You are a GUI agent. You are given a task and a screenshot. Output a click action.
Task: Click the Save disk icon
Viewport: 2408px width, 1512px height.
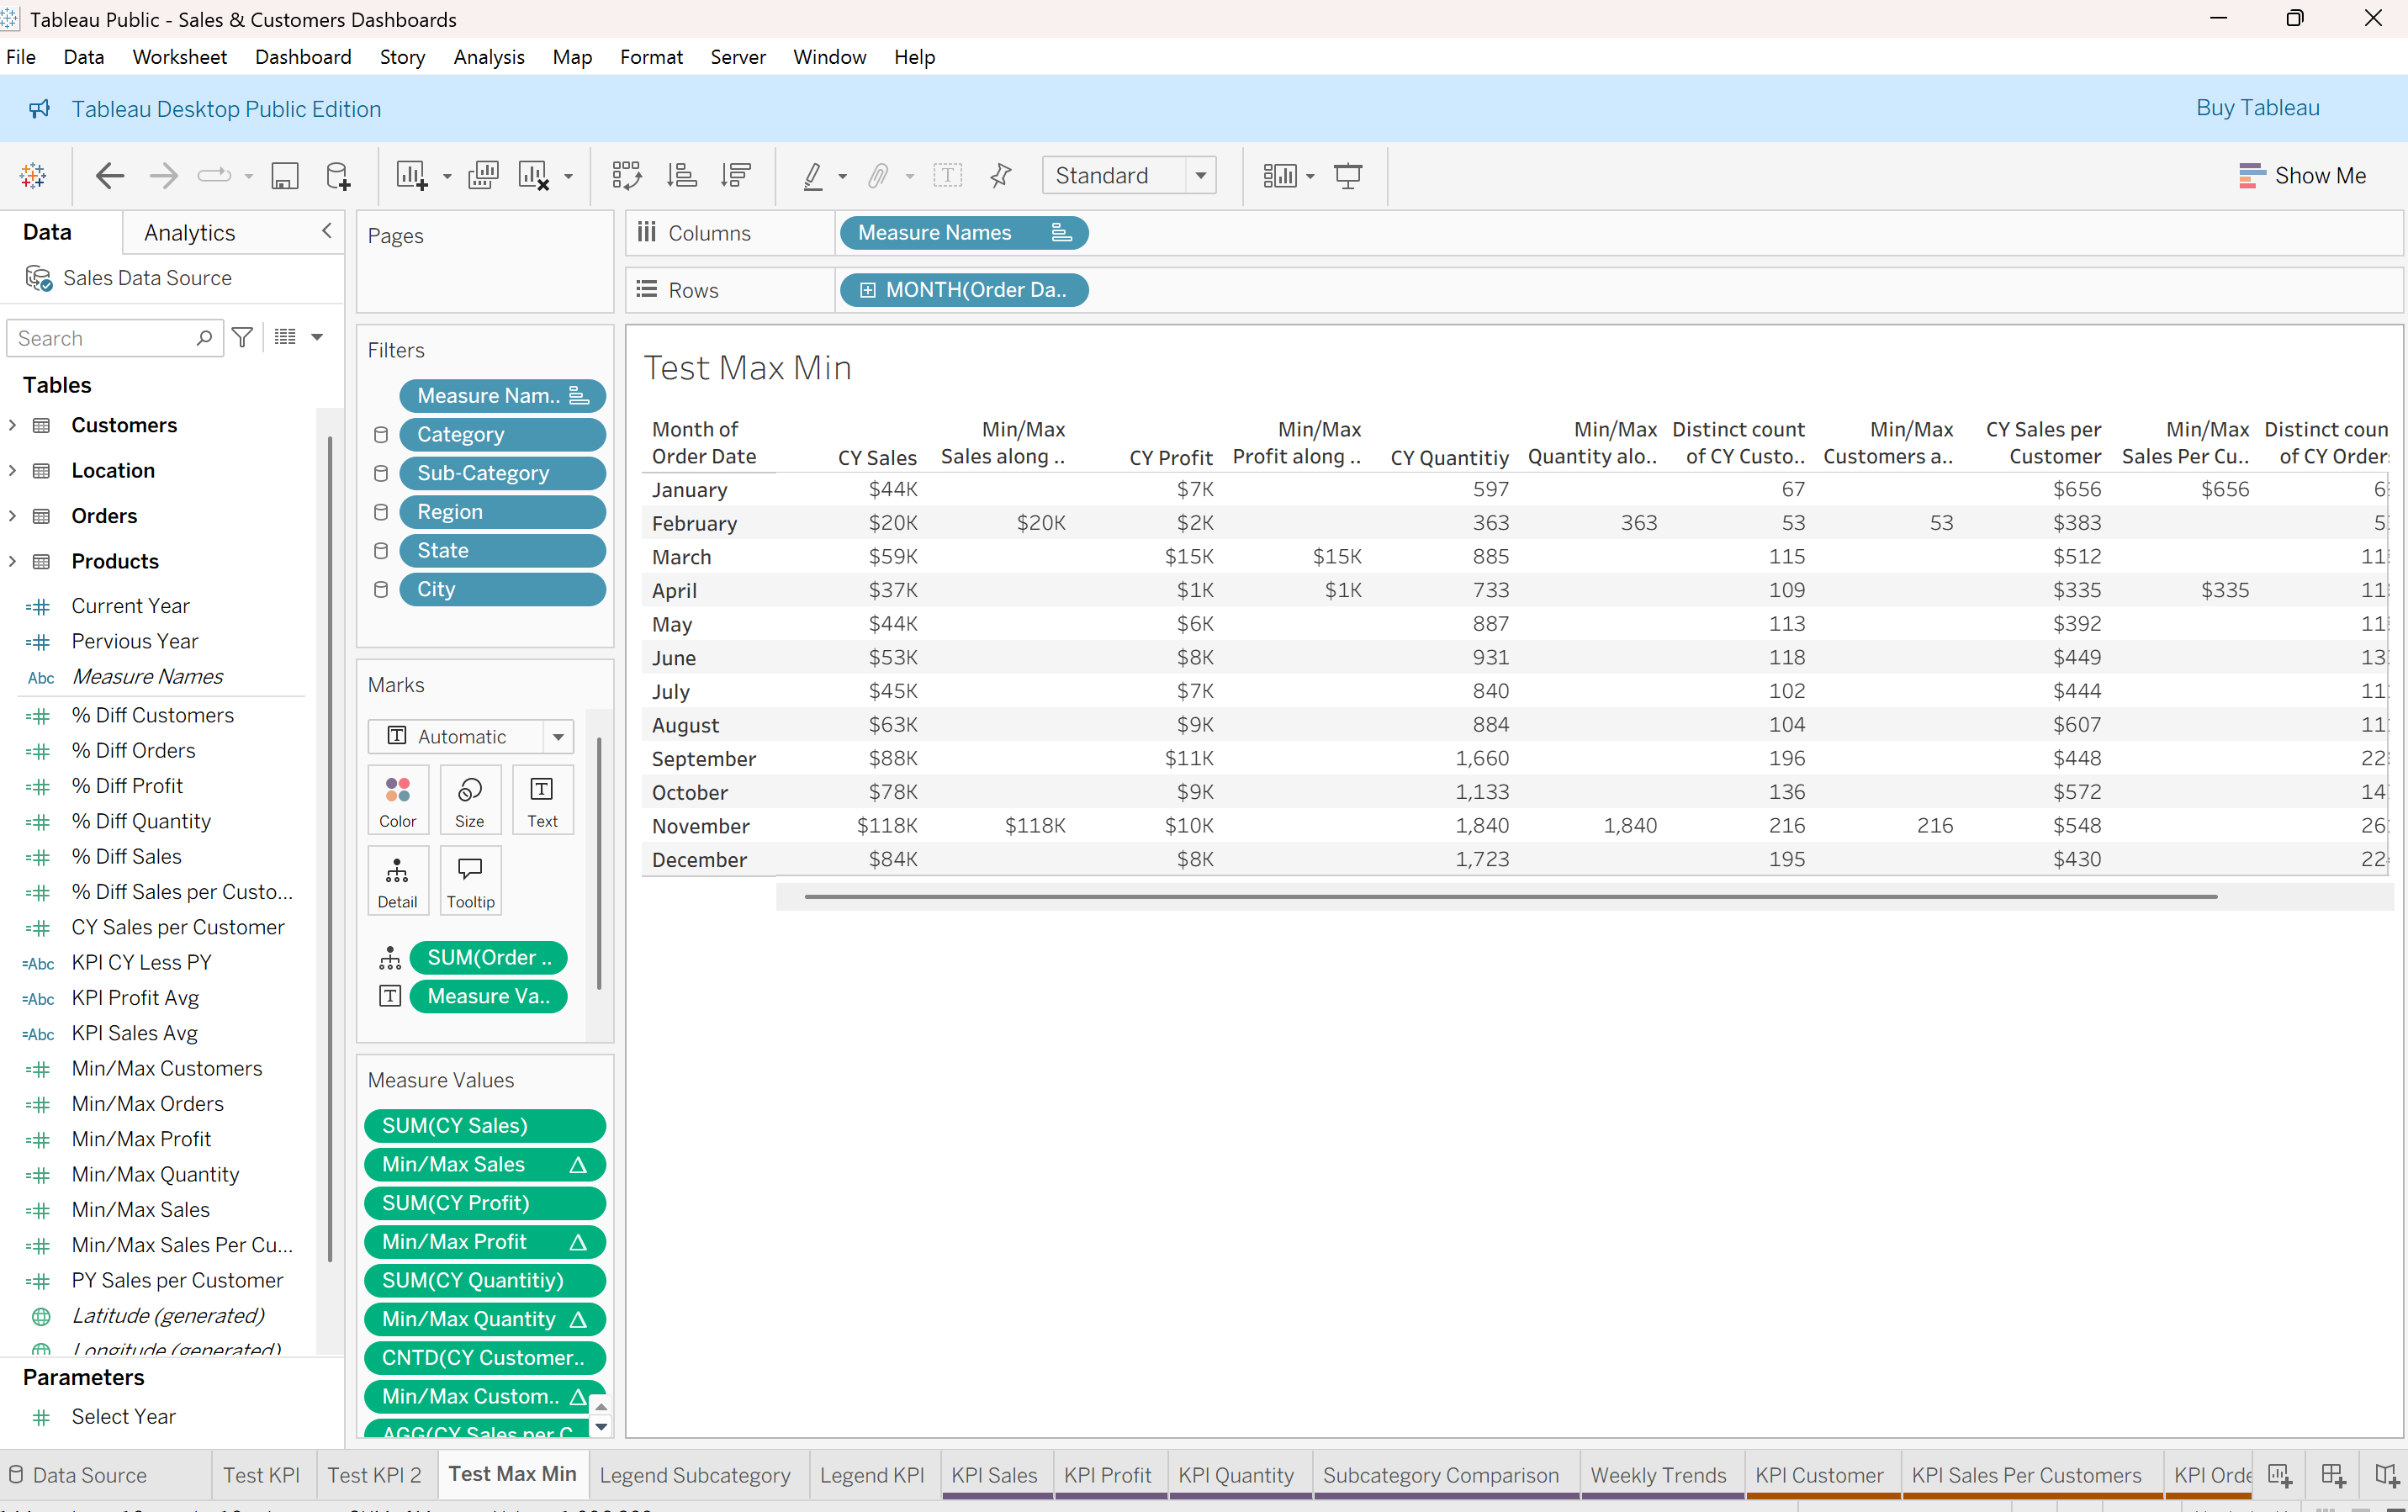click(285, 176)
